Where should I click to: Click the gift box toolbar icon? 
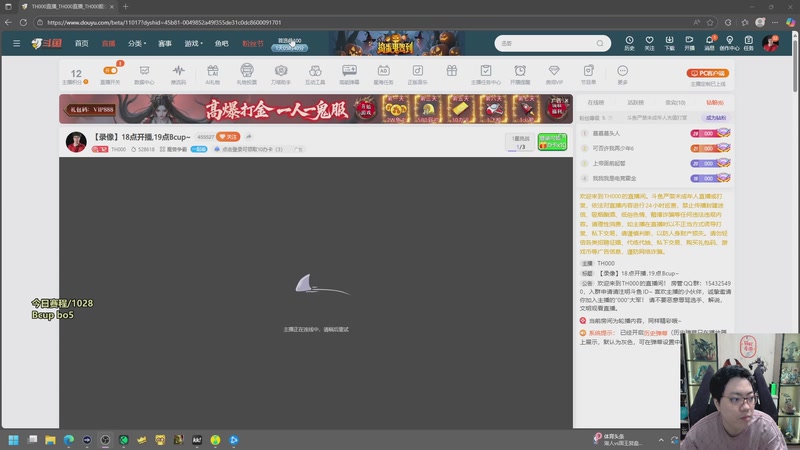452,71
